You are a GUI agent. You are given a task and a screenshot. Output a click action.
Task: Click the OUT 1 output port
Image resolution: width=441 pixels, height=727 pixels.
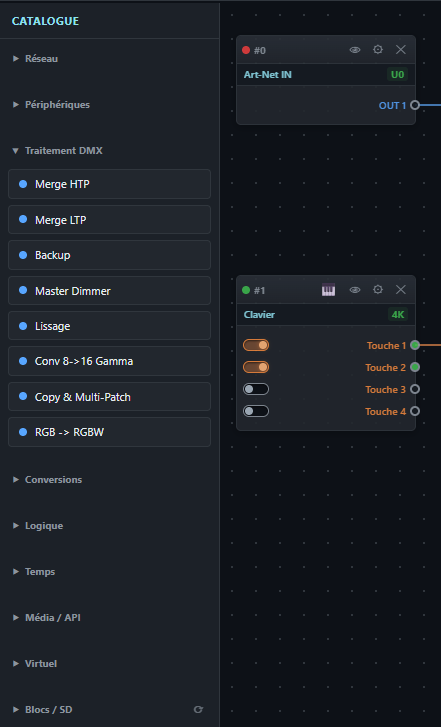click(415, 105)
